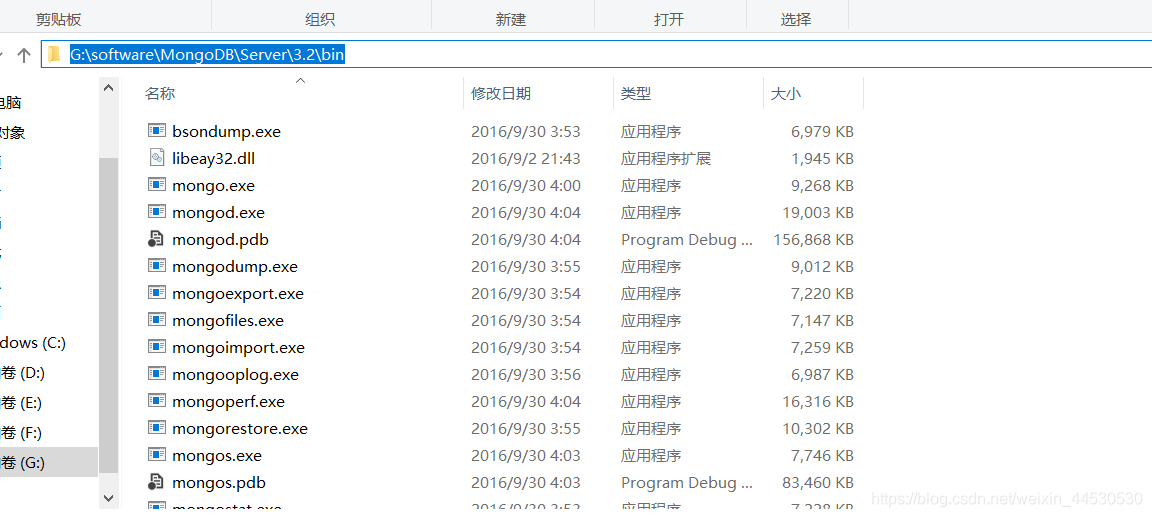Select the libeay32.dll file name

click(214, 159)
